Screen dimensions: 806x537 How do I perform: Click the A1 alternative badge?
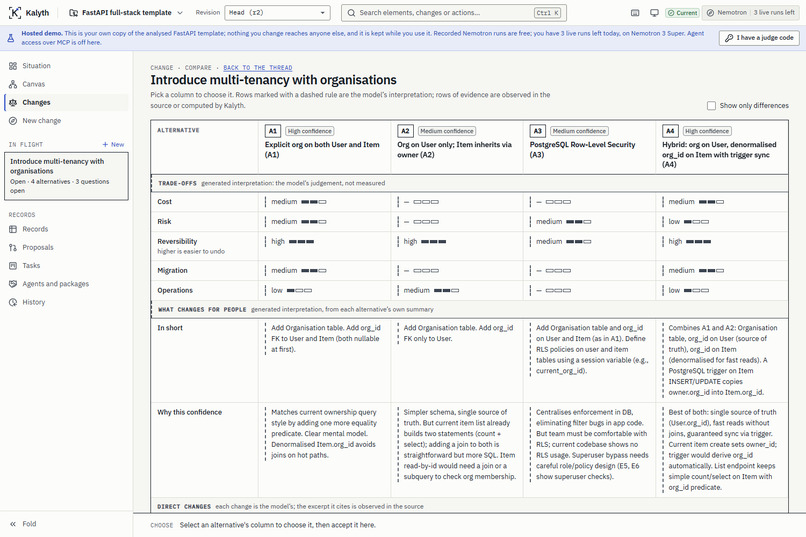pos(272,131)
